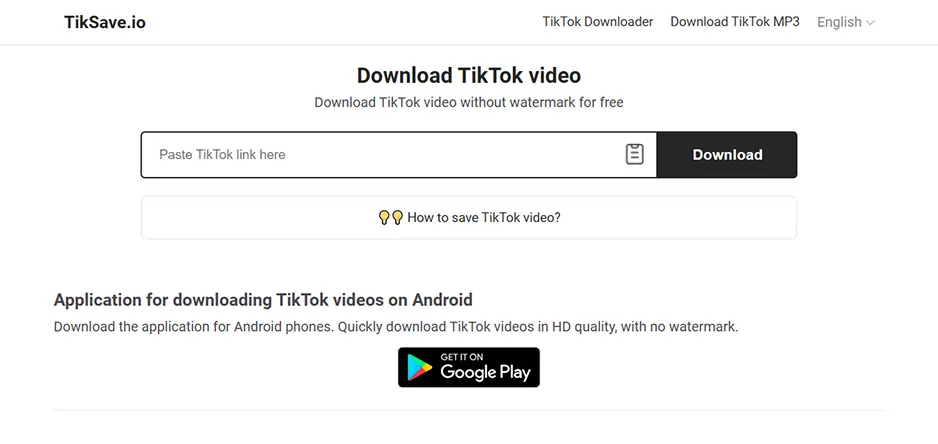Image resolution: width=938 pixels, height=444 pixels.
Task: Click the Application for downloading on Android heading
Action: pyautogui.click(x=263, y=299)
